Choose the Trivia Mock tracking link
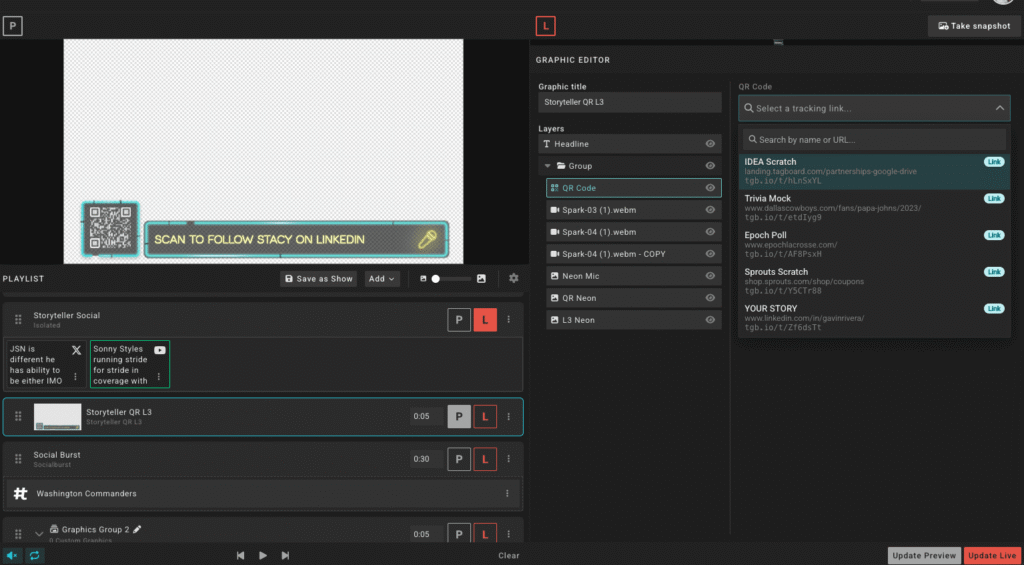The height and width of the screenshot is (565, 1024). (874, 208)
